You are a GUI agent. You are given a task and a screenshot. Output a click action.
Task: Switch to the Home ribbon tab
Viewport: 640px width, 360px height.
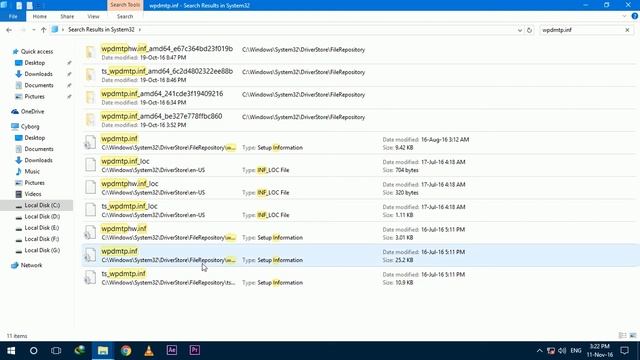pos(40,16)
